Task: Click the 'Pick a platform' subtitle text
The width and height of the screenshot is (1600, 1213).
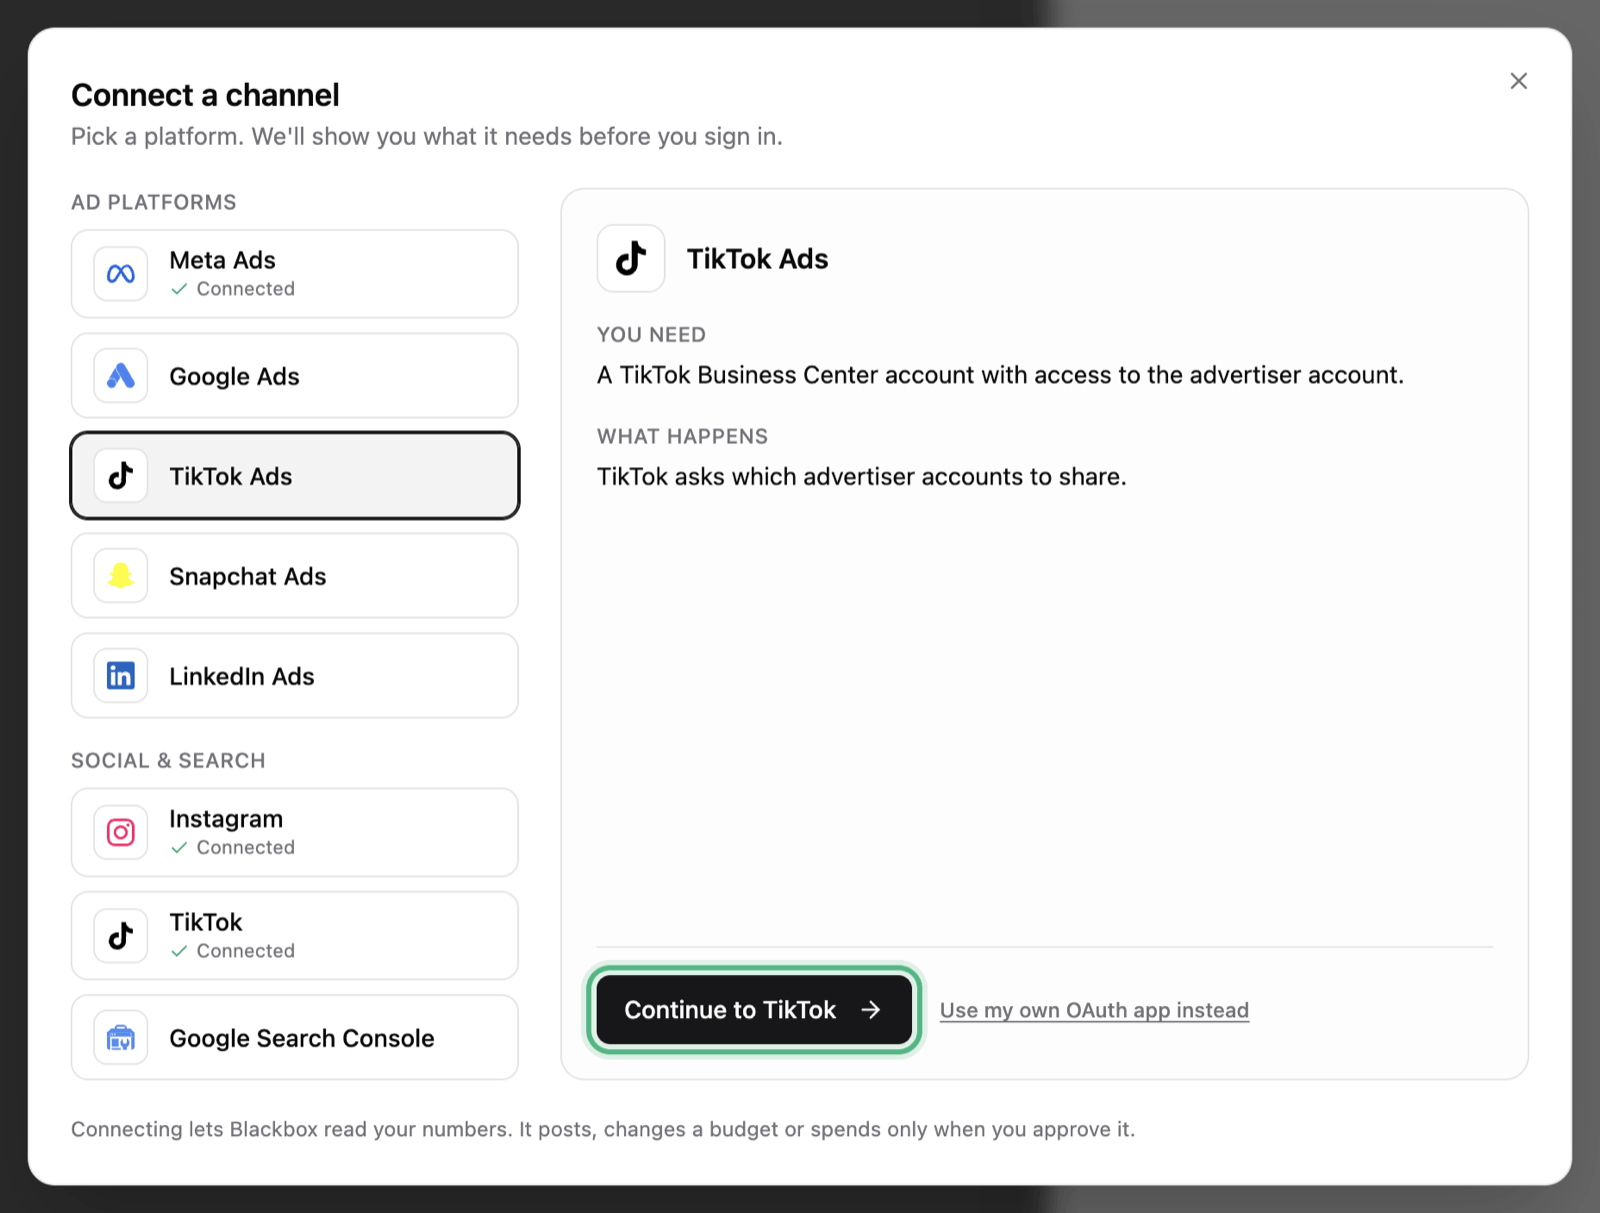Action: point(427,137)
